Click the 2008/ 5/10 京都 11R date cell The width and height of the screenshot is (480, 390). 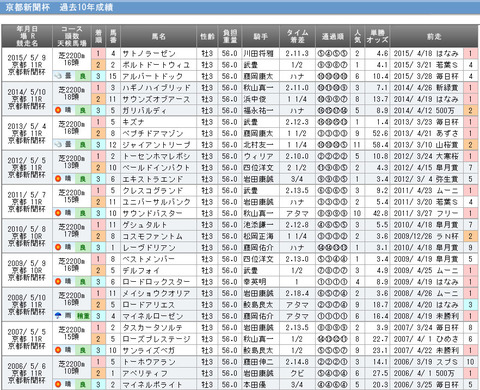[27, 304]
